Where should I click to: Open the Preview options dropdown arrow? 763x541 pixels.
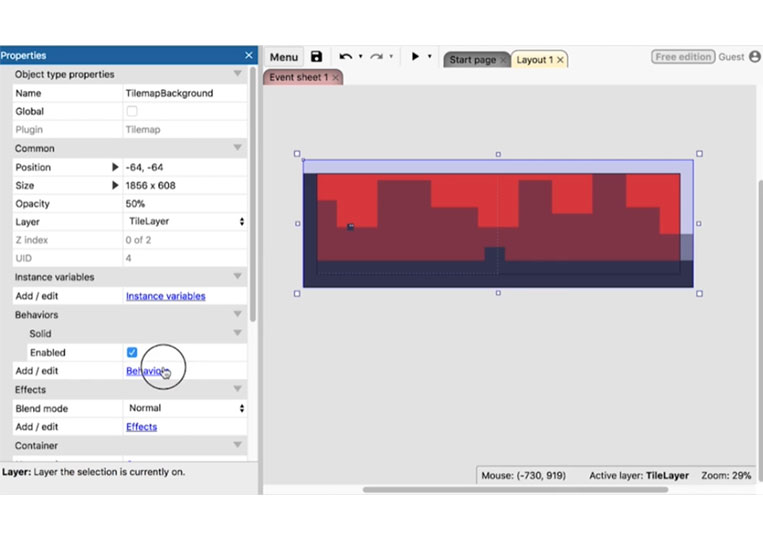coord(429,56)
